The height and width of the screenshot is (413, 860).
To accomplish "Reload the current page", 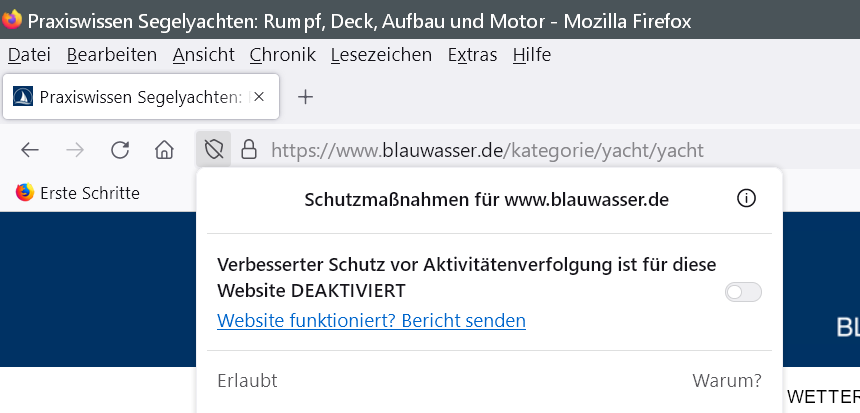I will coord(120,150).
